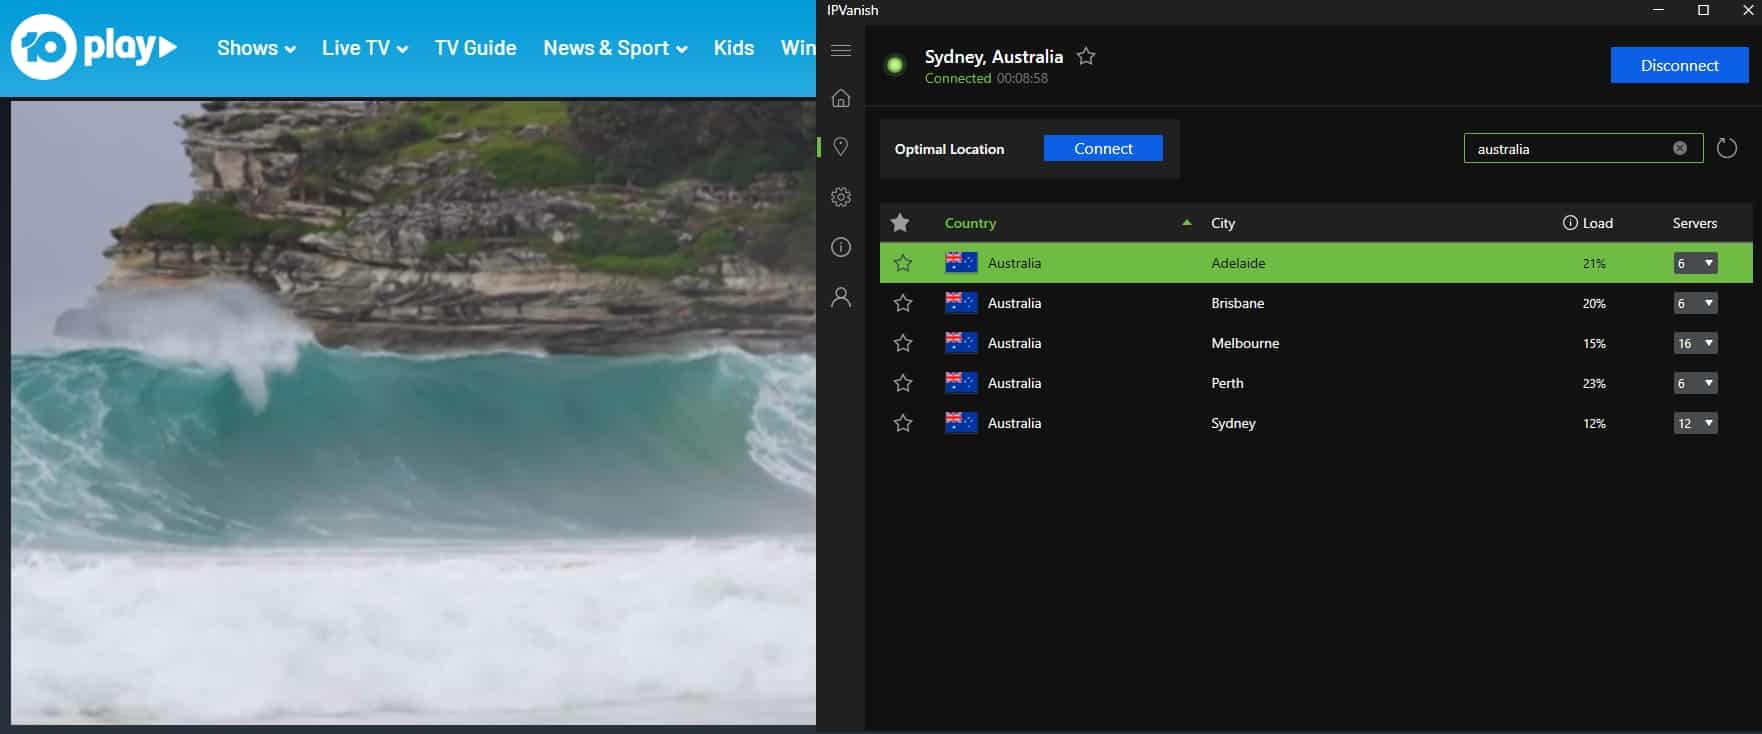Open the Win menu item
The width and height of the screenshot is (1762, 734).
pyautogui.click(x=798, y=48)
